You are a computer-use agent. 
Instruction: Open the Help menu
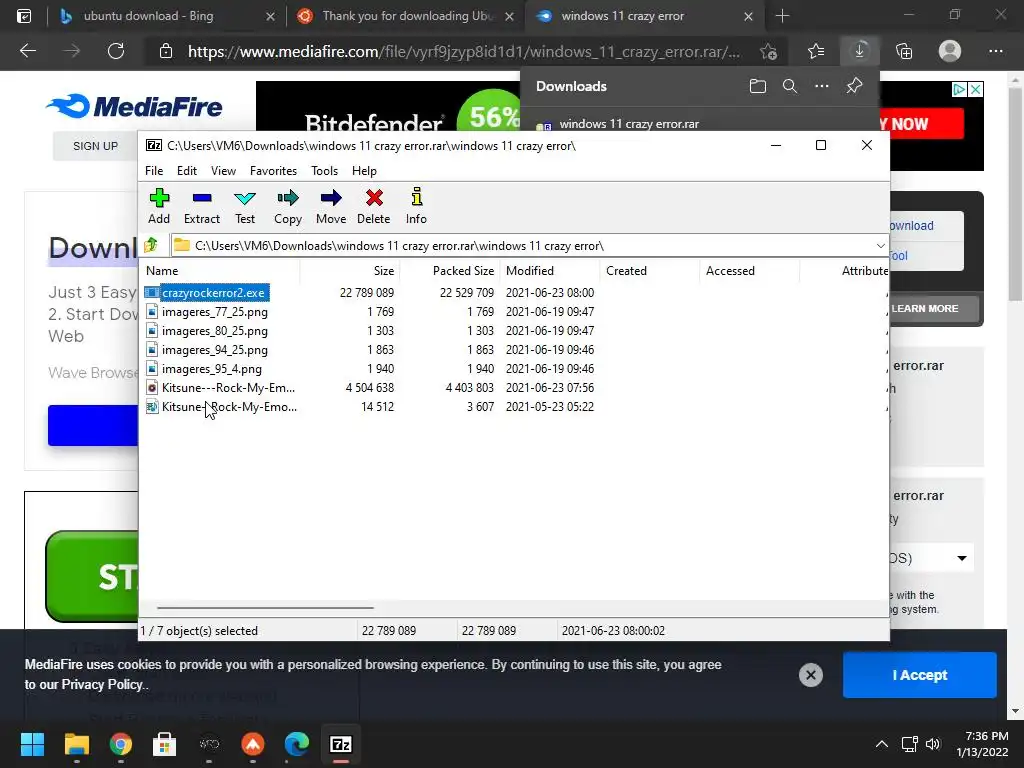click(x=364, y=170)
